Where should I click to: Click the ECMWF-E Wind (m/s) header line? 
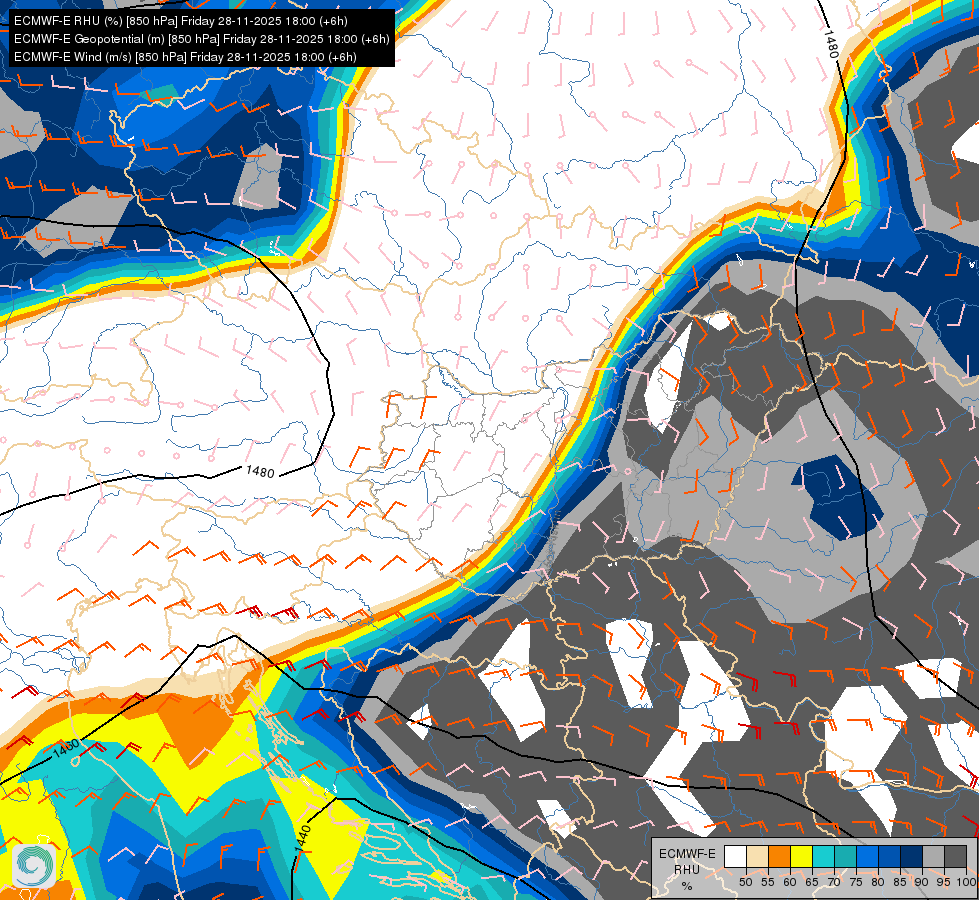pos(185,57)
